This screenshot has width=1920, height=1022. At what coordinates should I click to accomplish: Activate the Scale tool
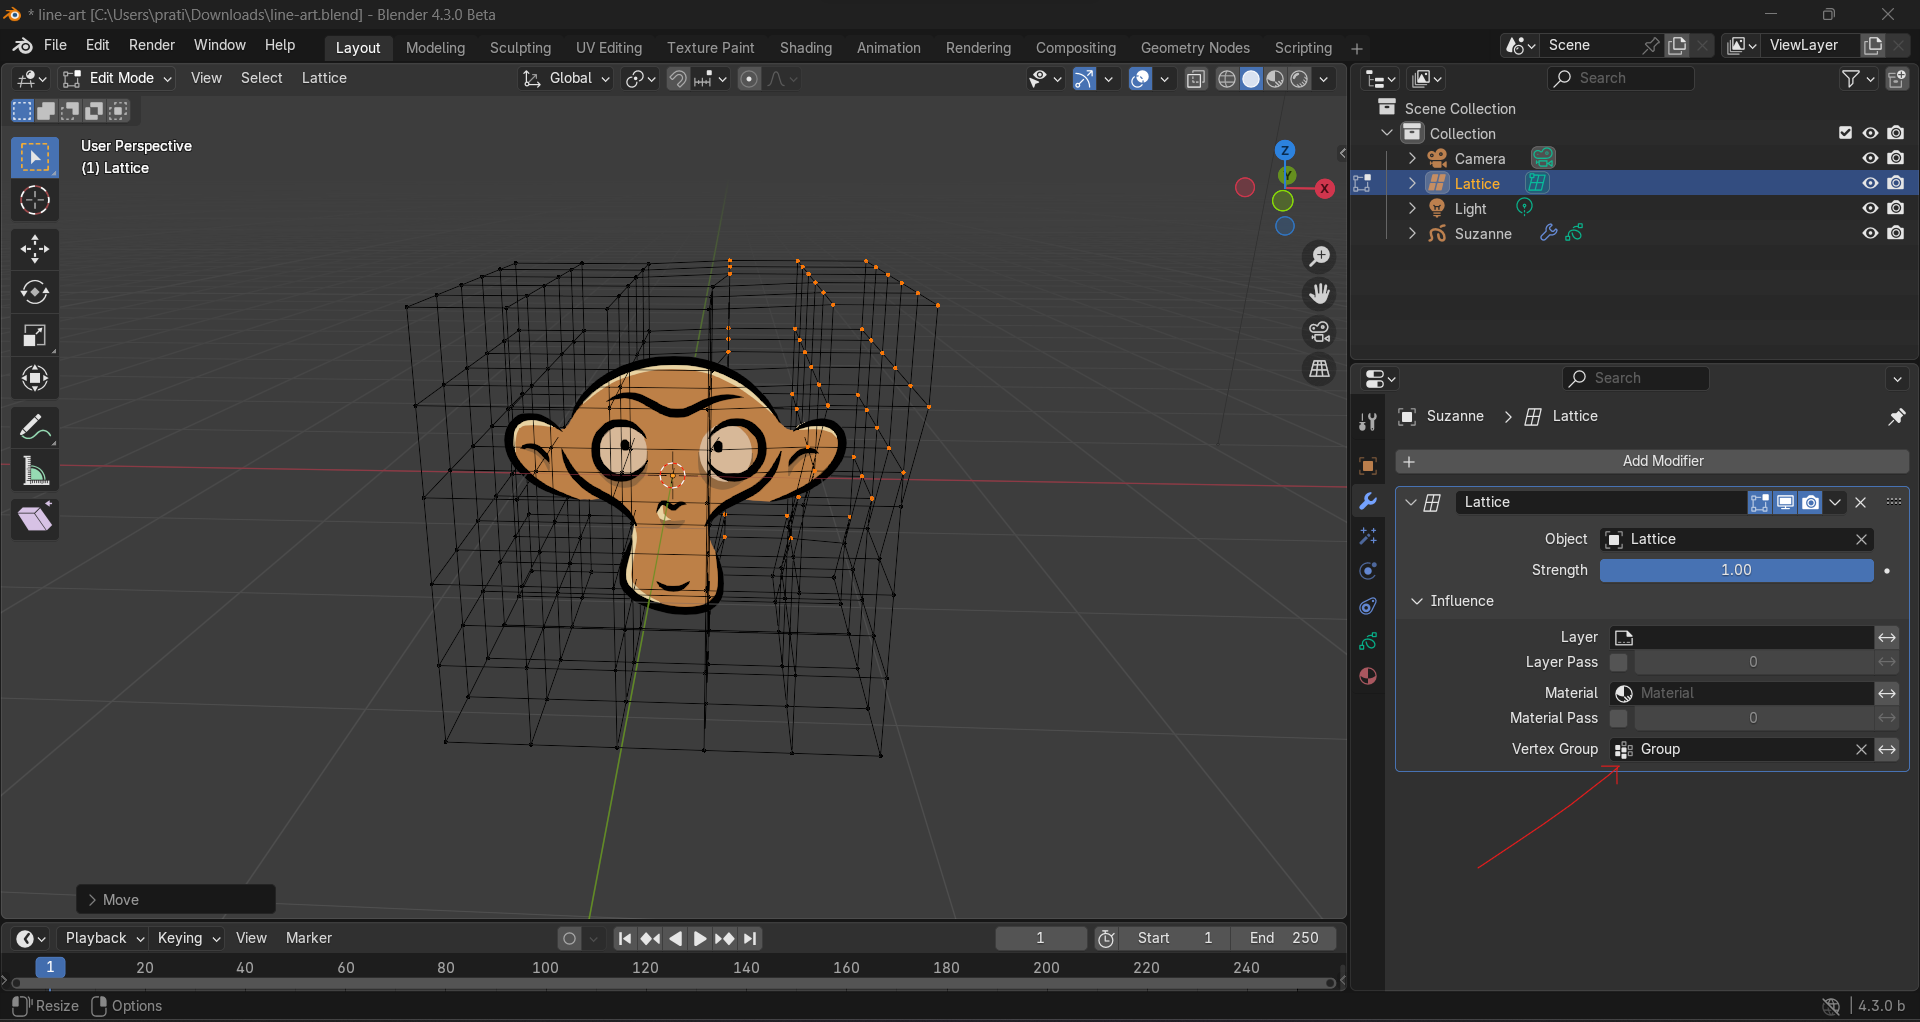click(35, 335)
